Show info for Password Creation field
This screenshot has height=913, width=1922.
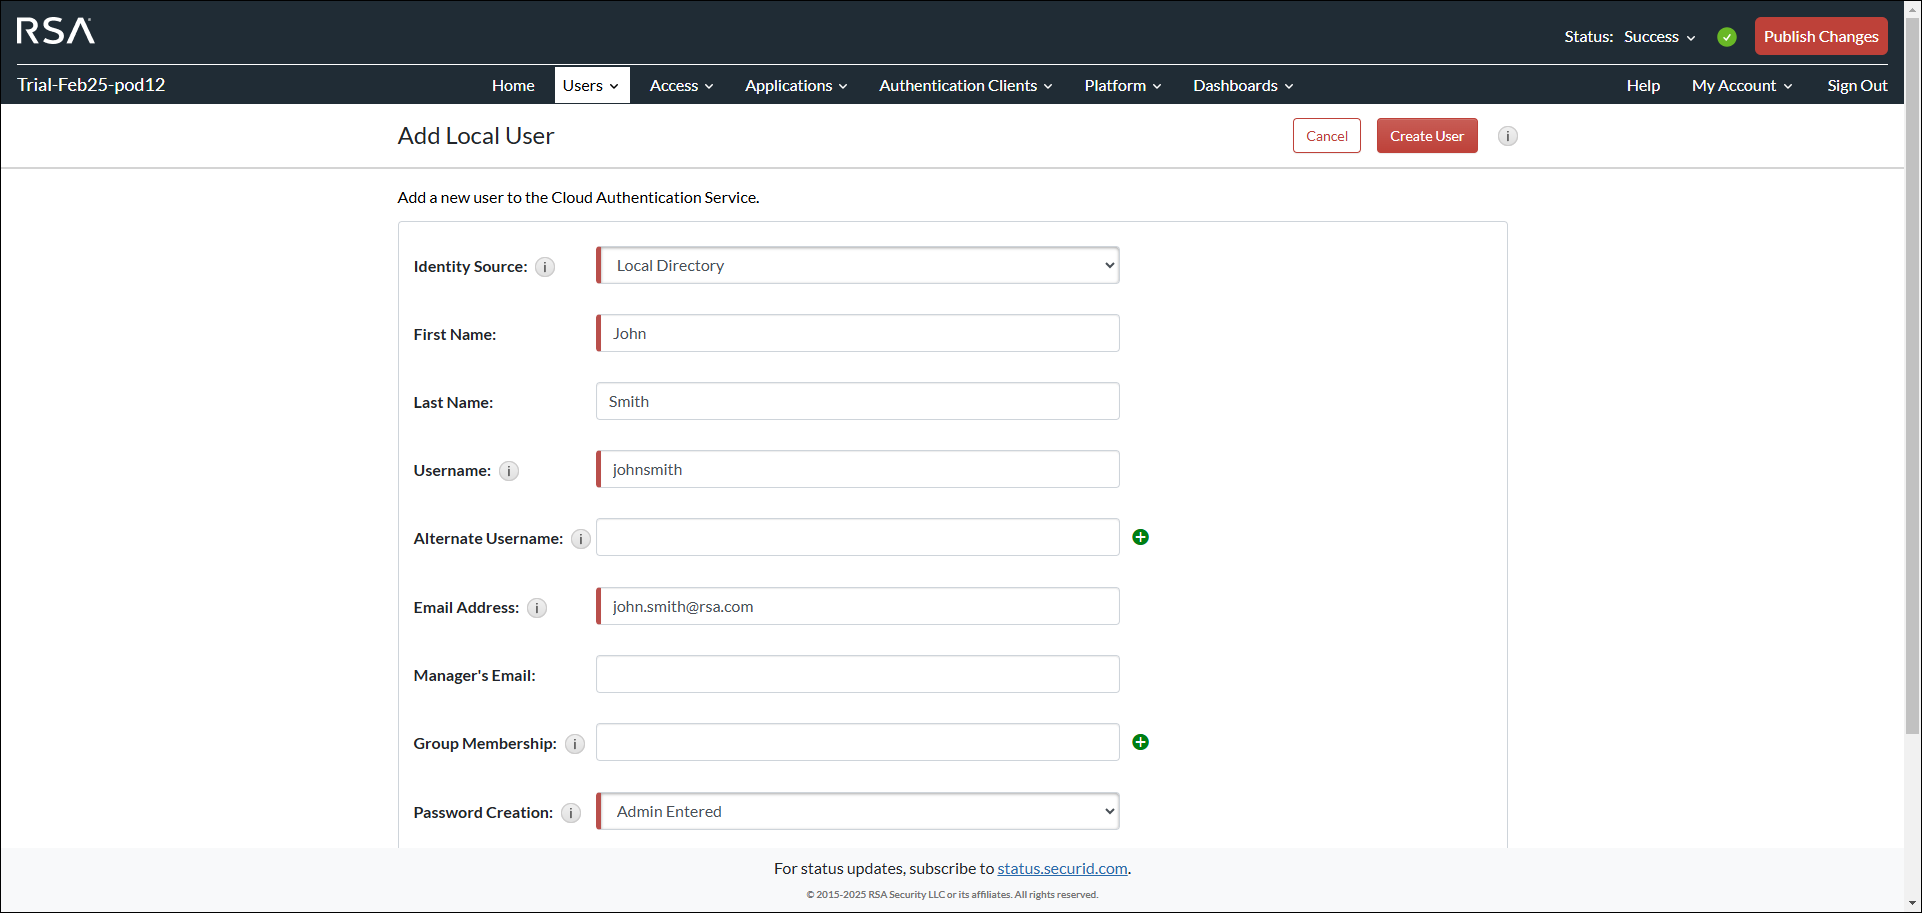571,813
